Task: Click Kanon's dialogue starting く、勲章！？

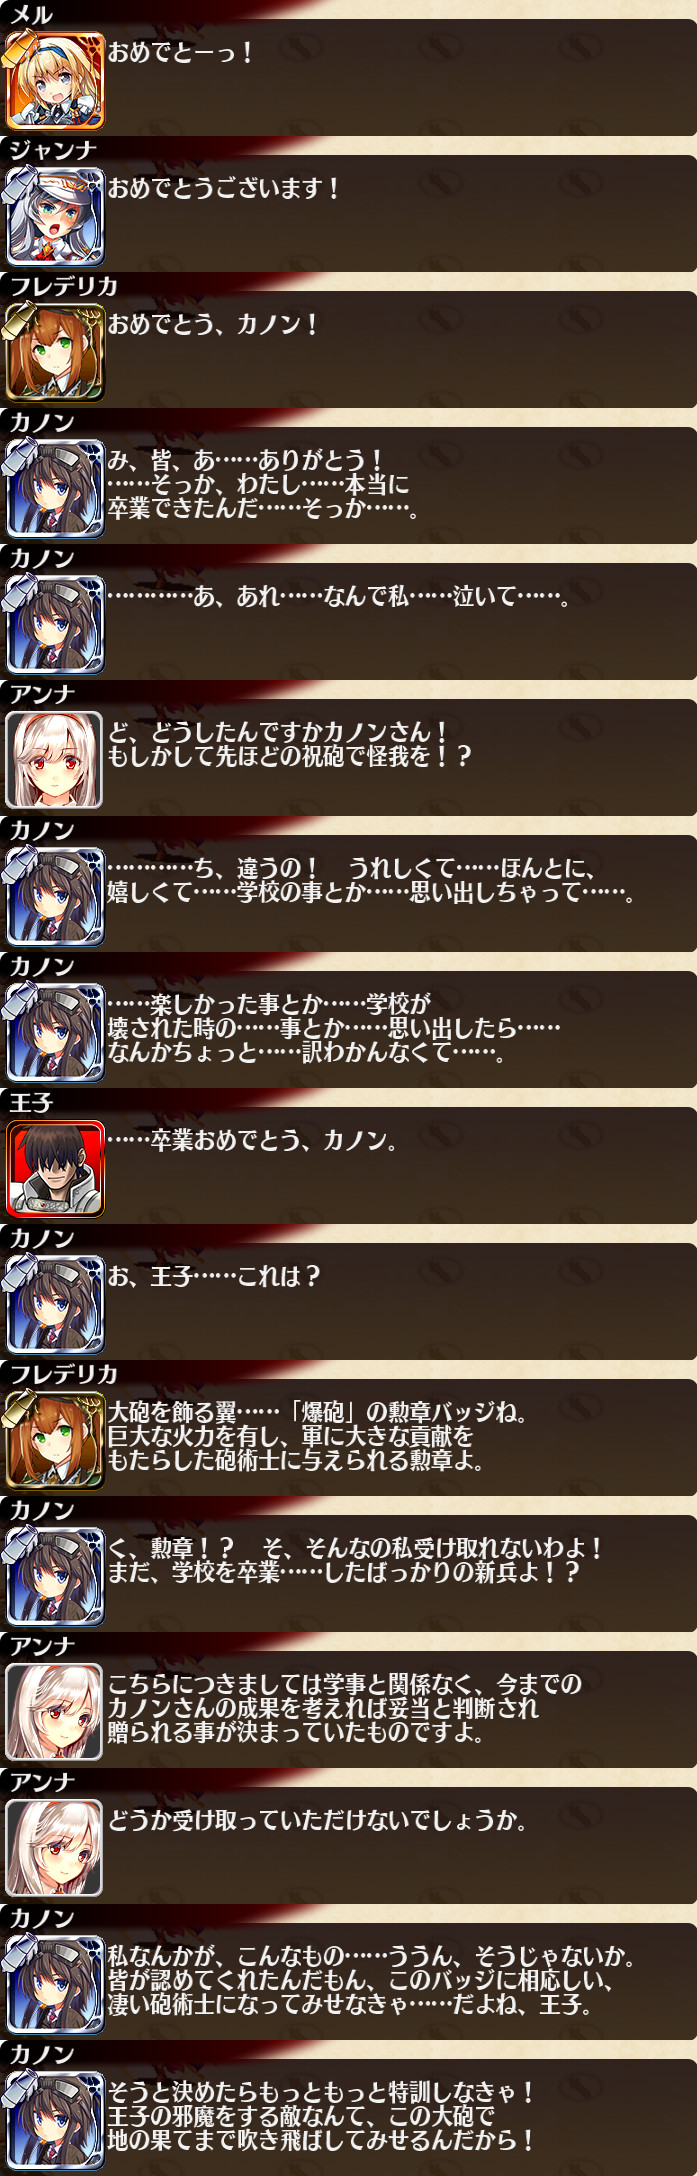Action: 355,1560
